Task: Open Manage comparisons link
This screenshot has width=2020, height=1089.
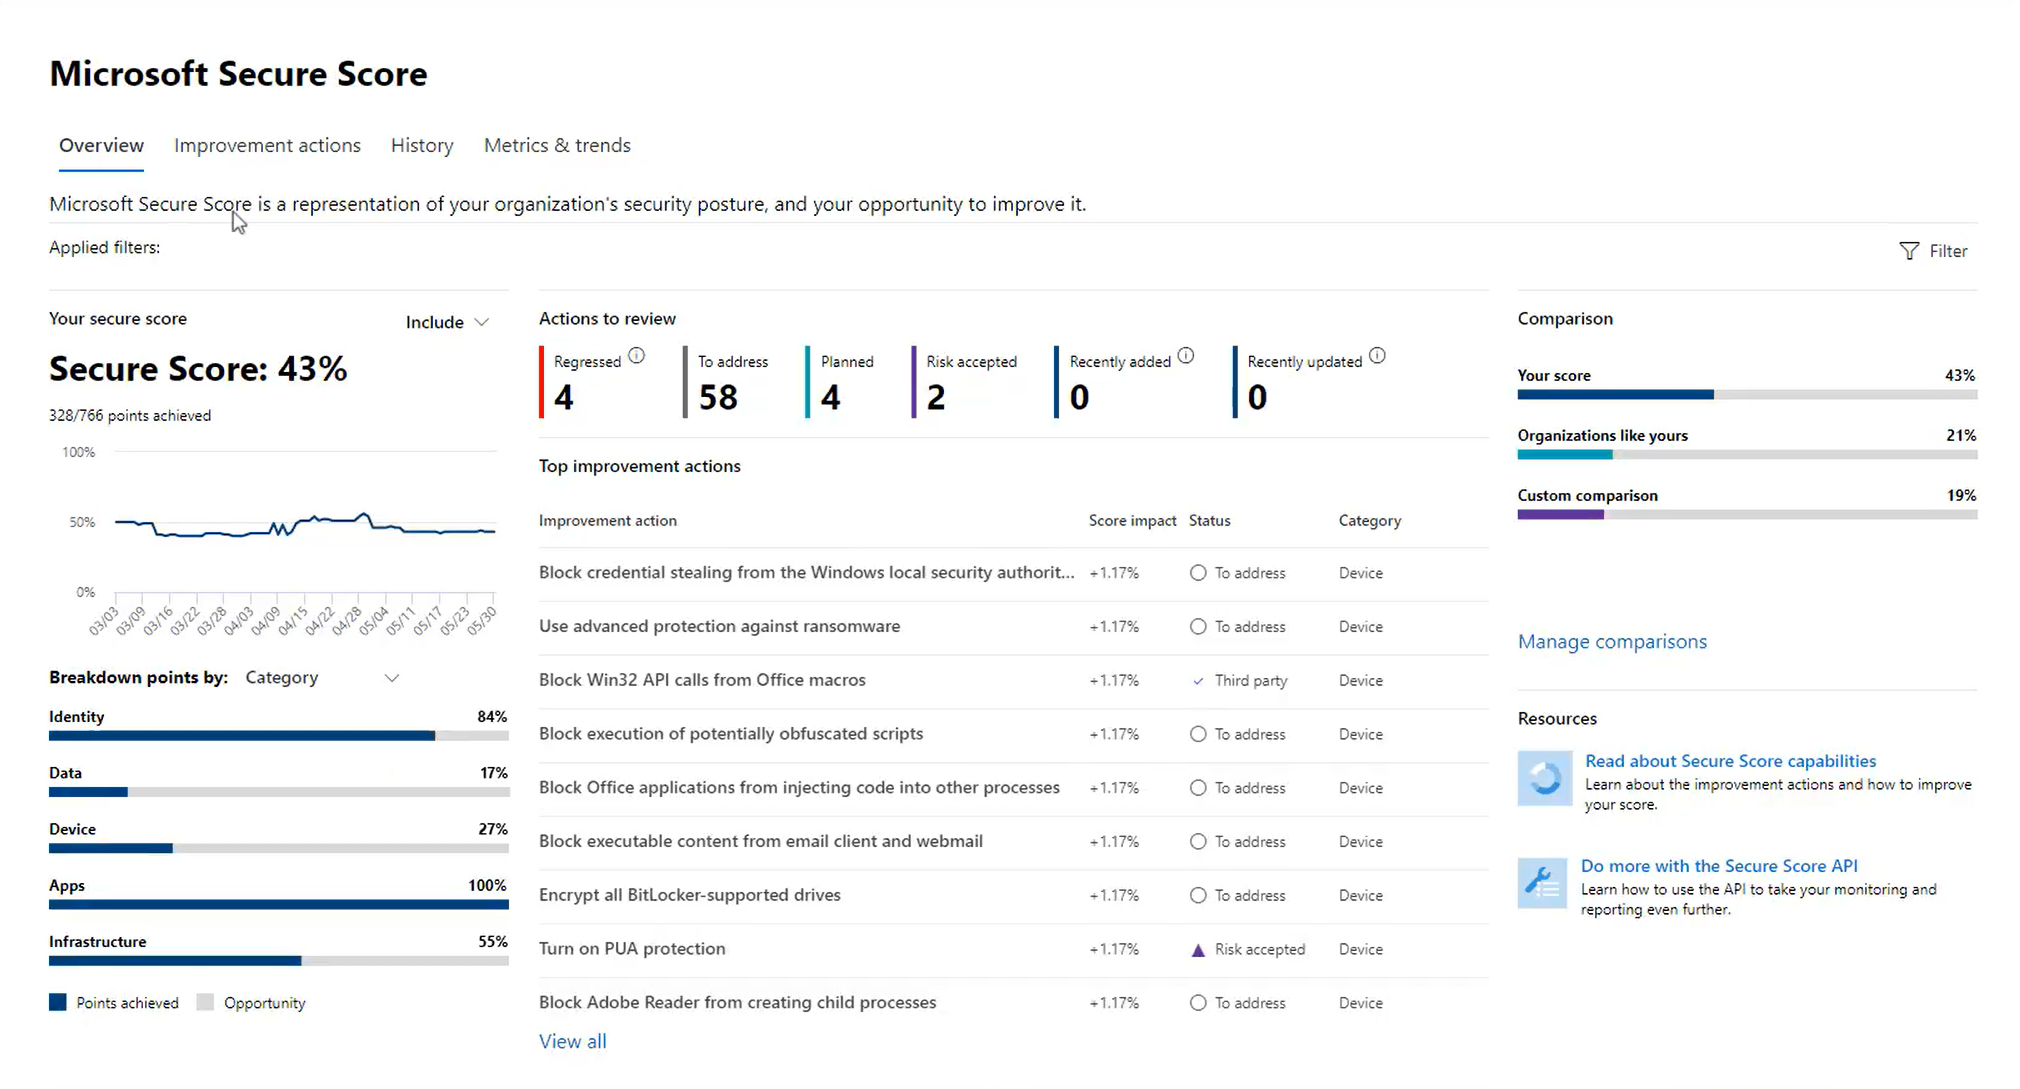Action: [x=1612, y=641]
